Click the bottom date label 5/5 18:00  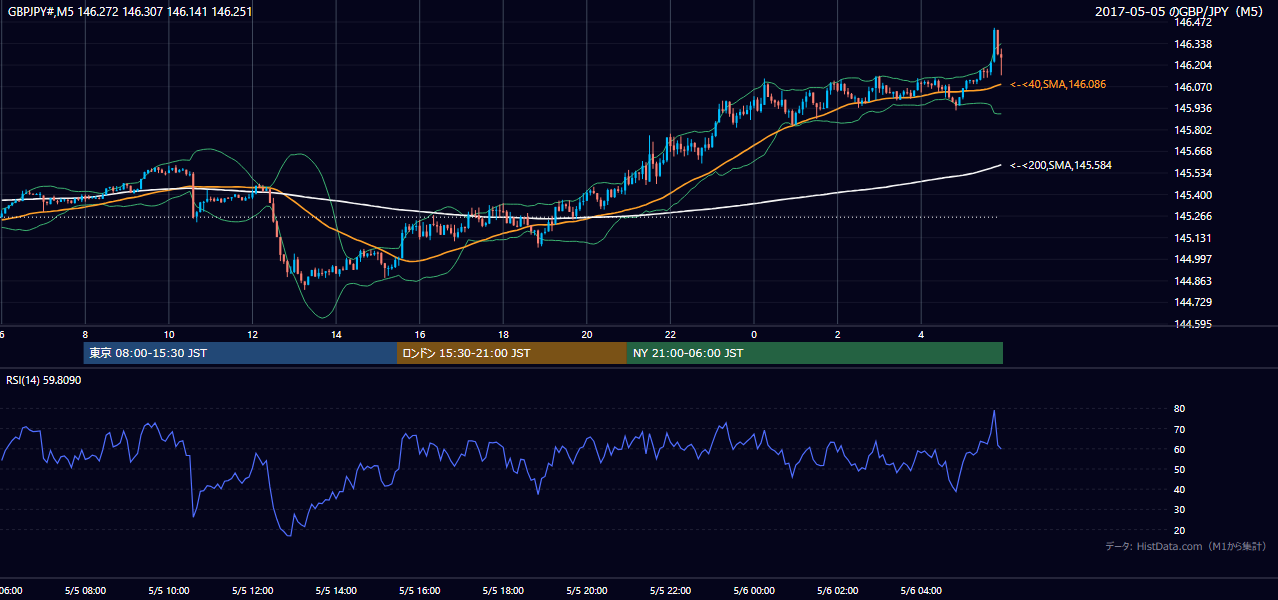[503, 591]
